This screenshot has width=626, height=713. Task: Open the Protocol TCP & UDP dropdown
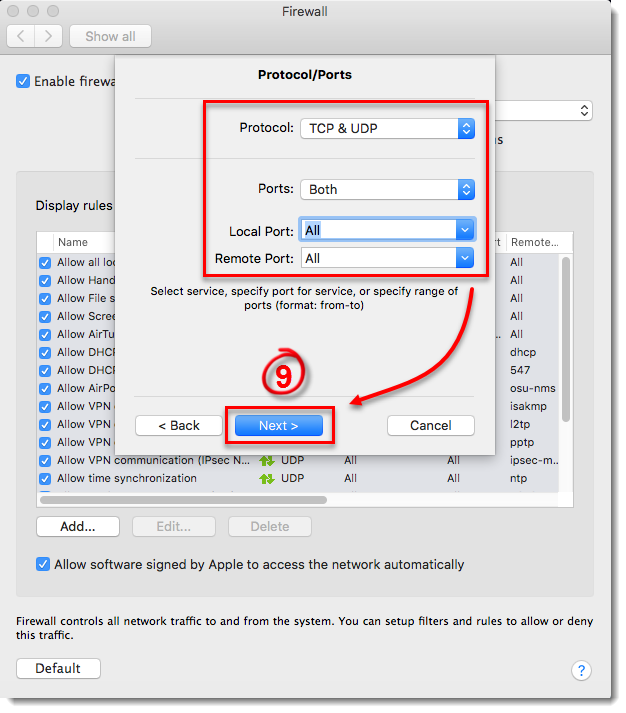point(387,129)
